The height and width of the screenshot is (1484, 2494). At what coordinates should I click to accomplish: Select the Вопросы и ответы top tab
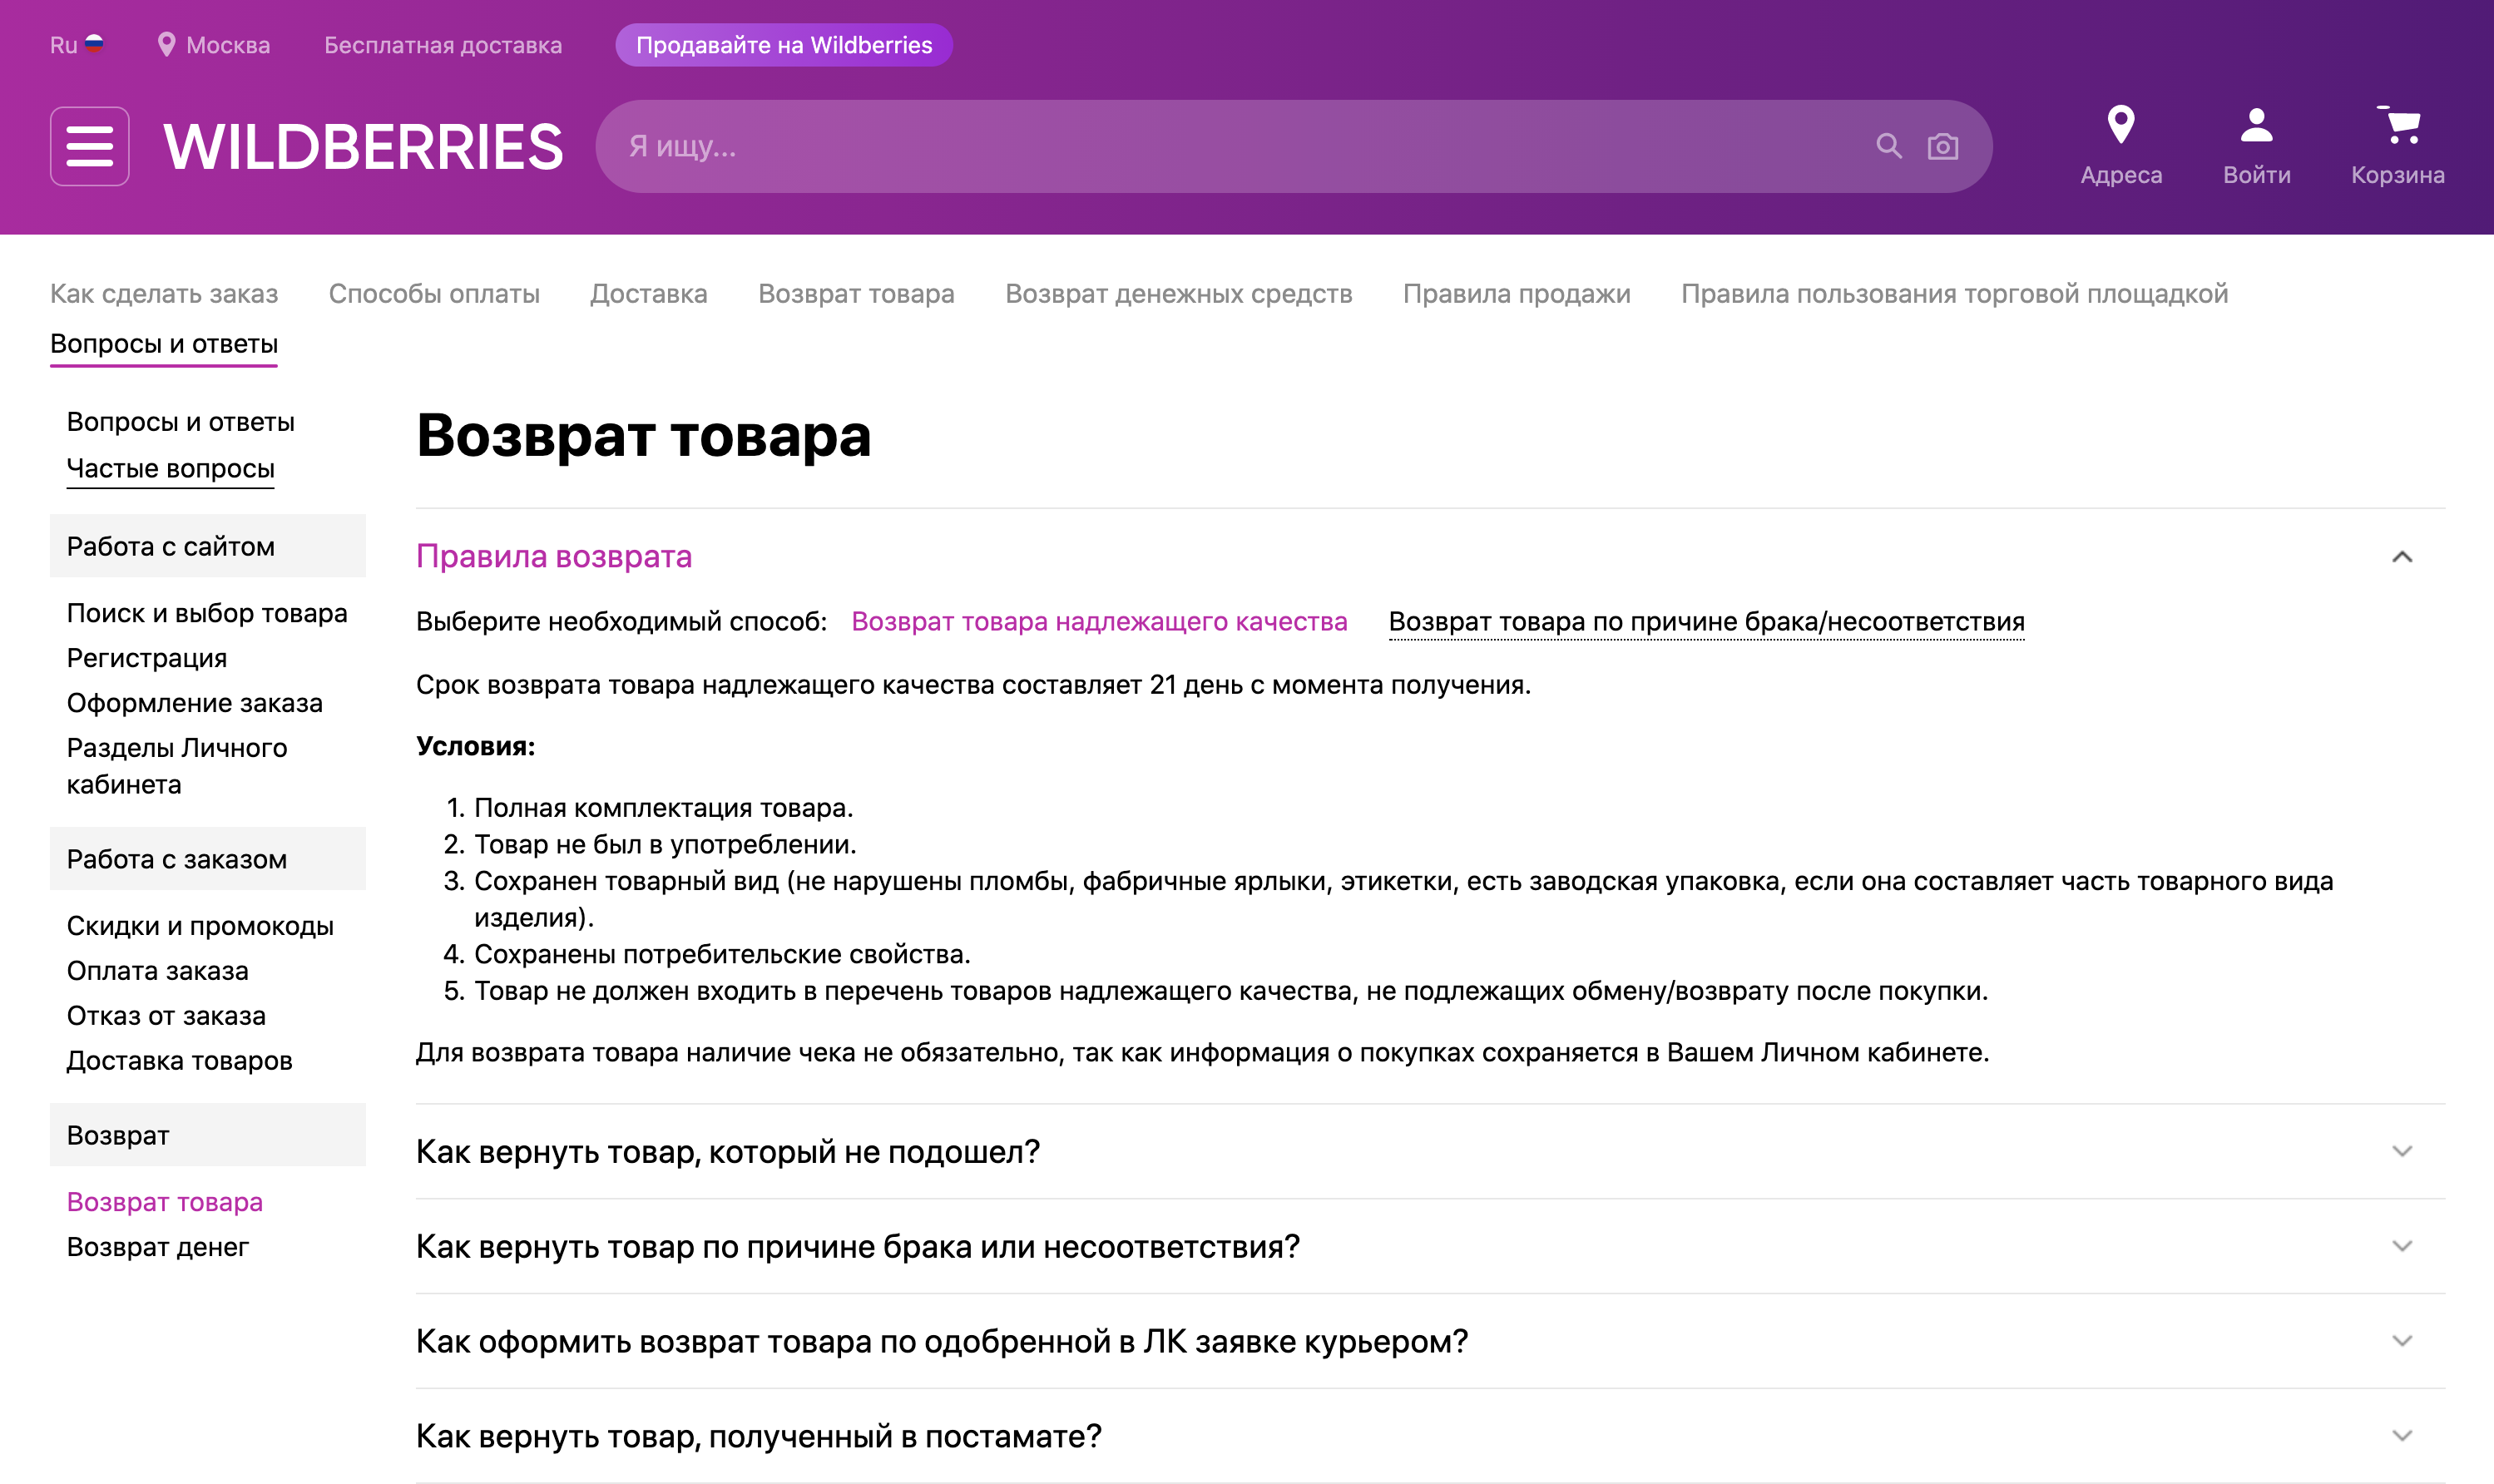coord(164,344)
